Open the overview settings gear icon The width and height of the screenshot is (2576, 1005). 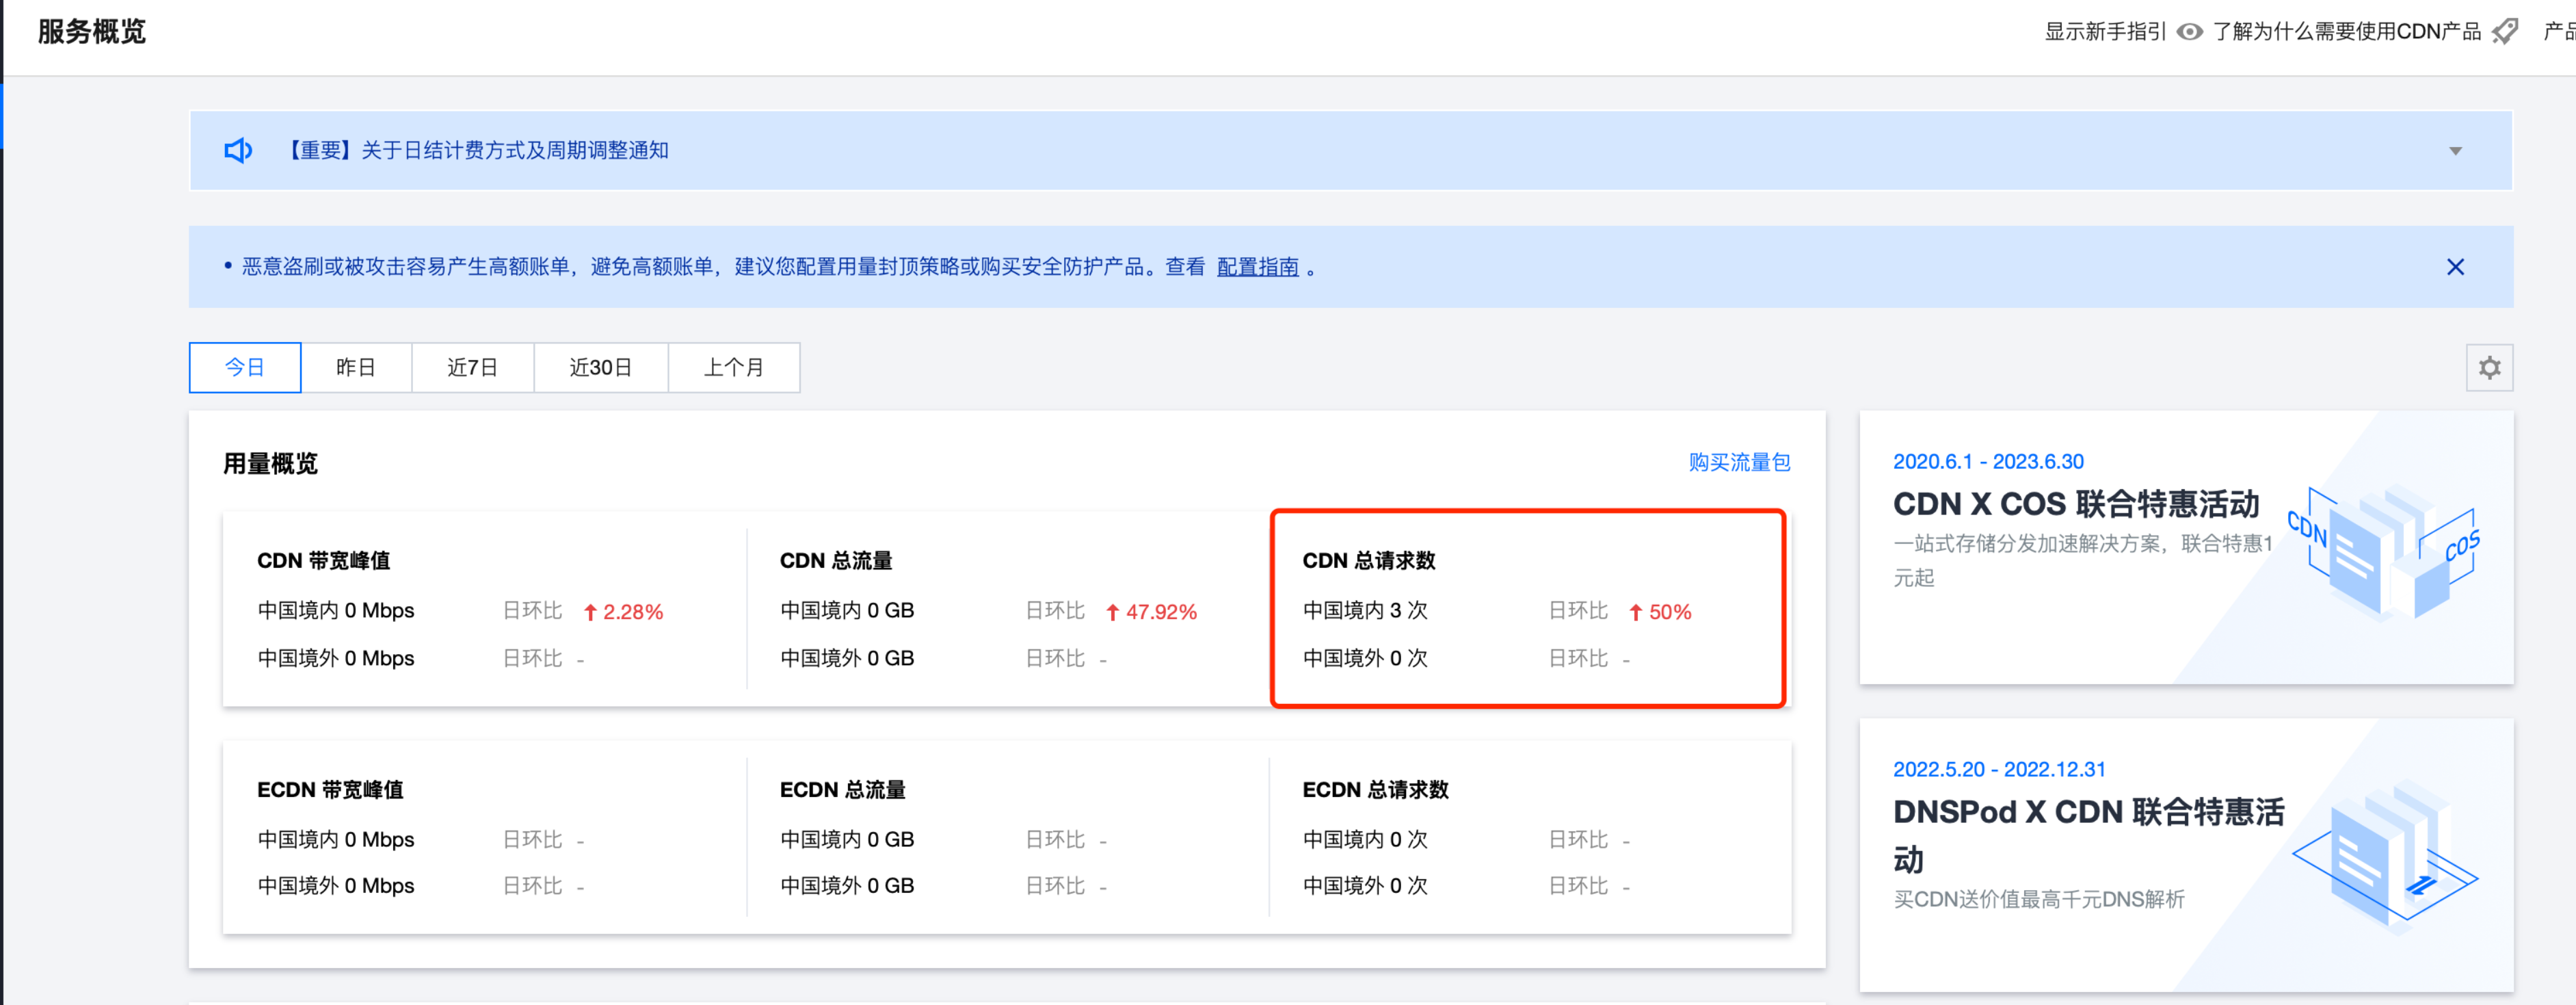pos(2489,368)
